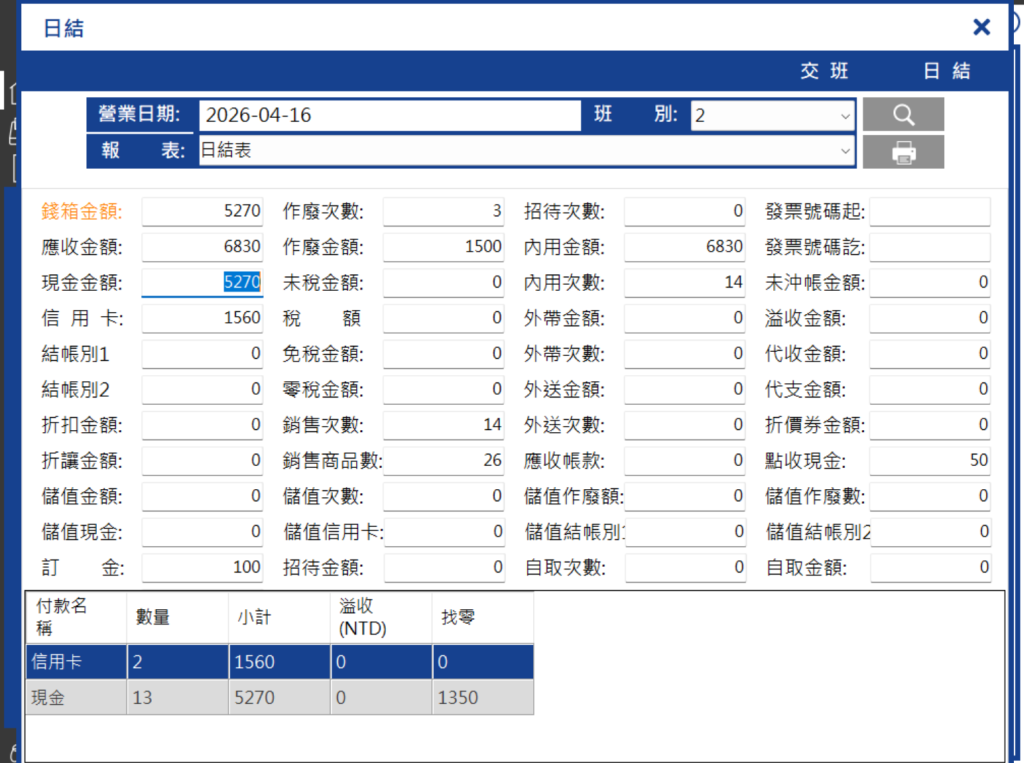Screen dimensions: 1024x763
Task: Click the 作廢金額 field showing 1500
Action: pos(443,247)
